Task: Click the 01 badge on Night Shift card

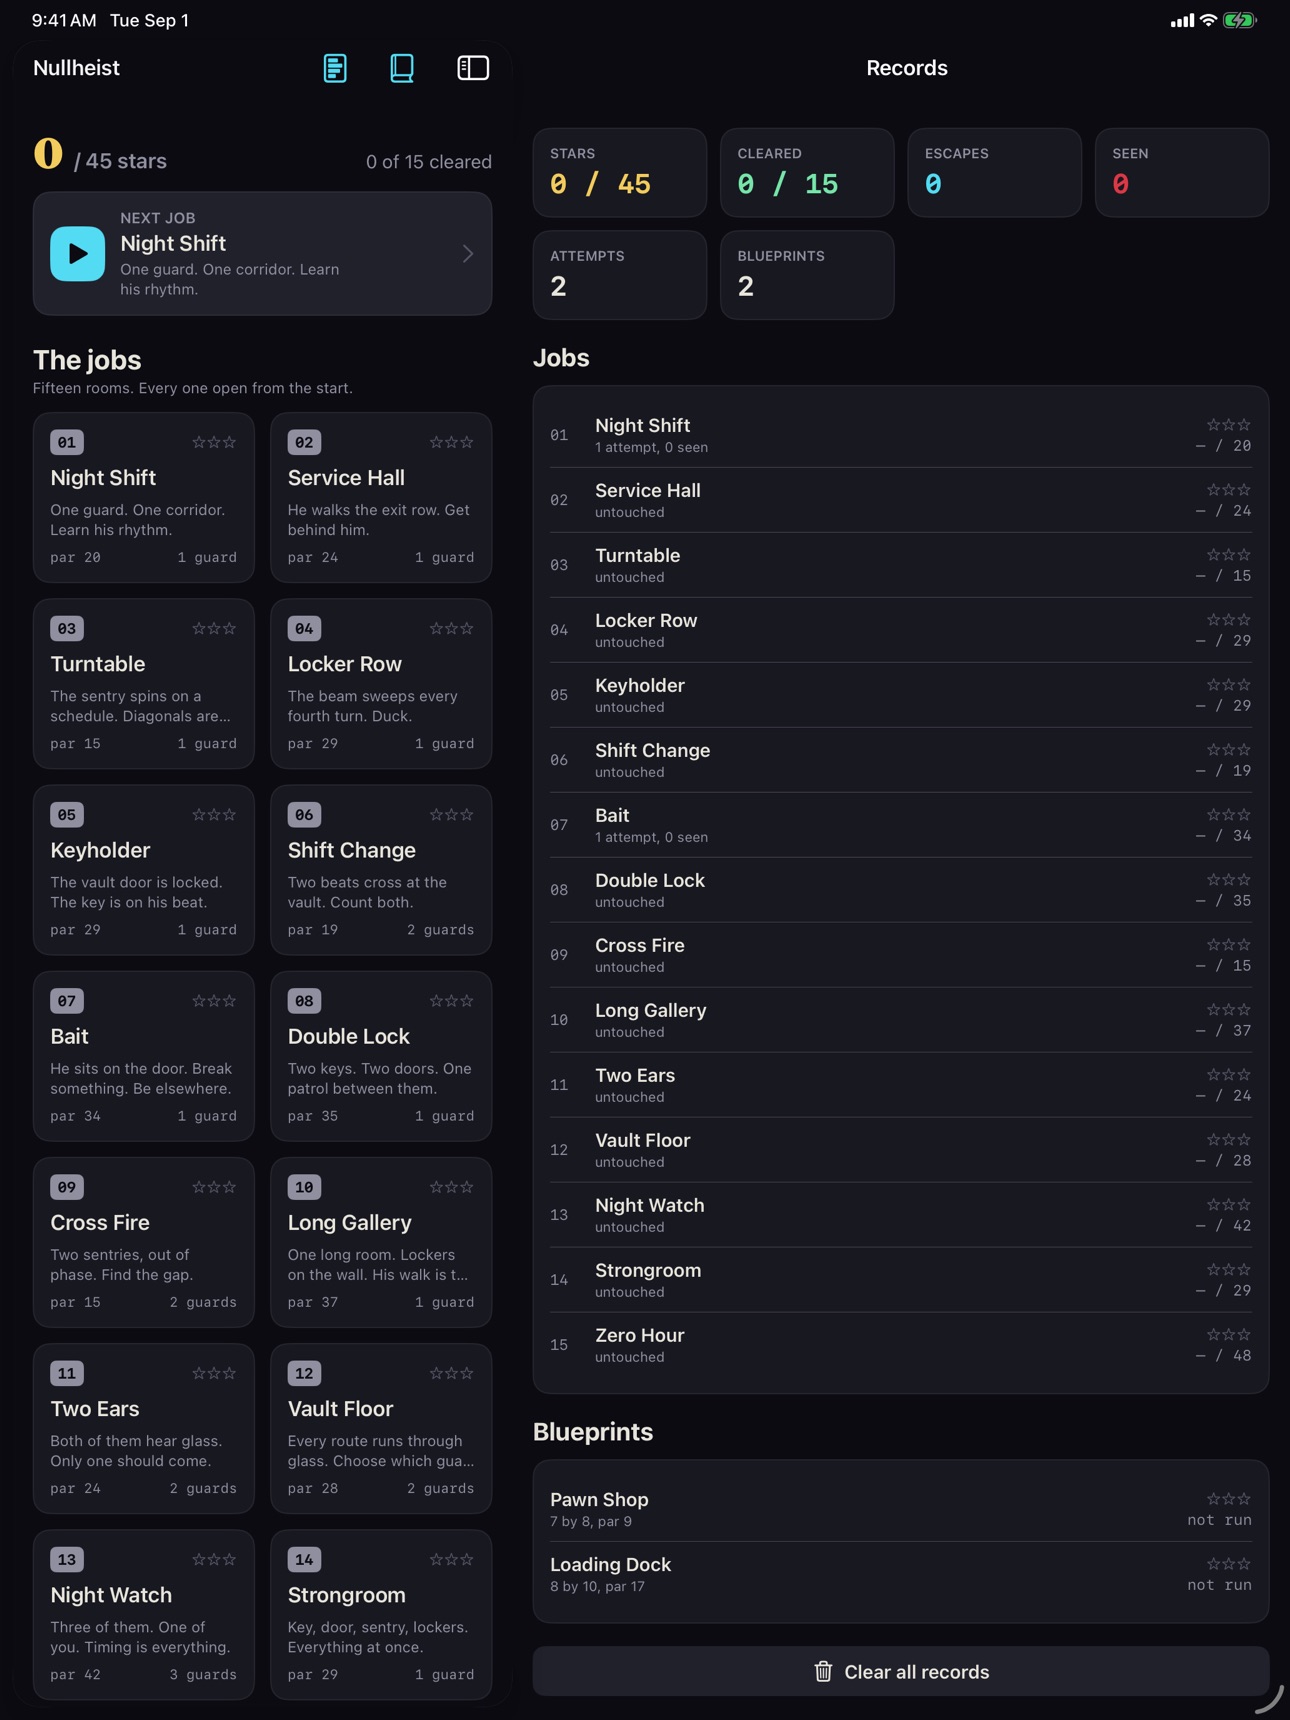Action: point(67,442)
